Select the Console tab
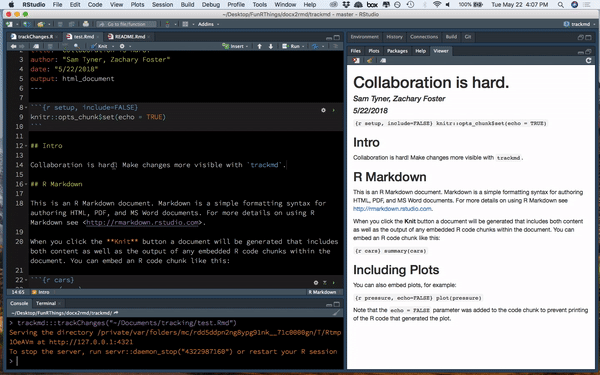 19,303
